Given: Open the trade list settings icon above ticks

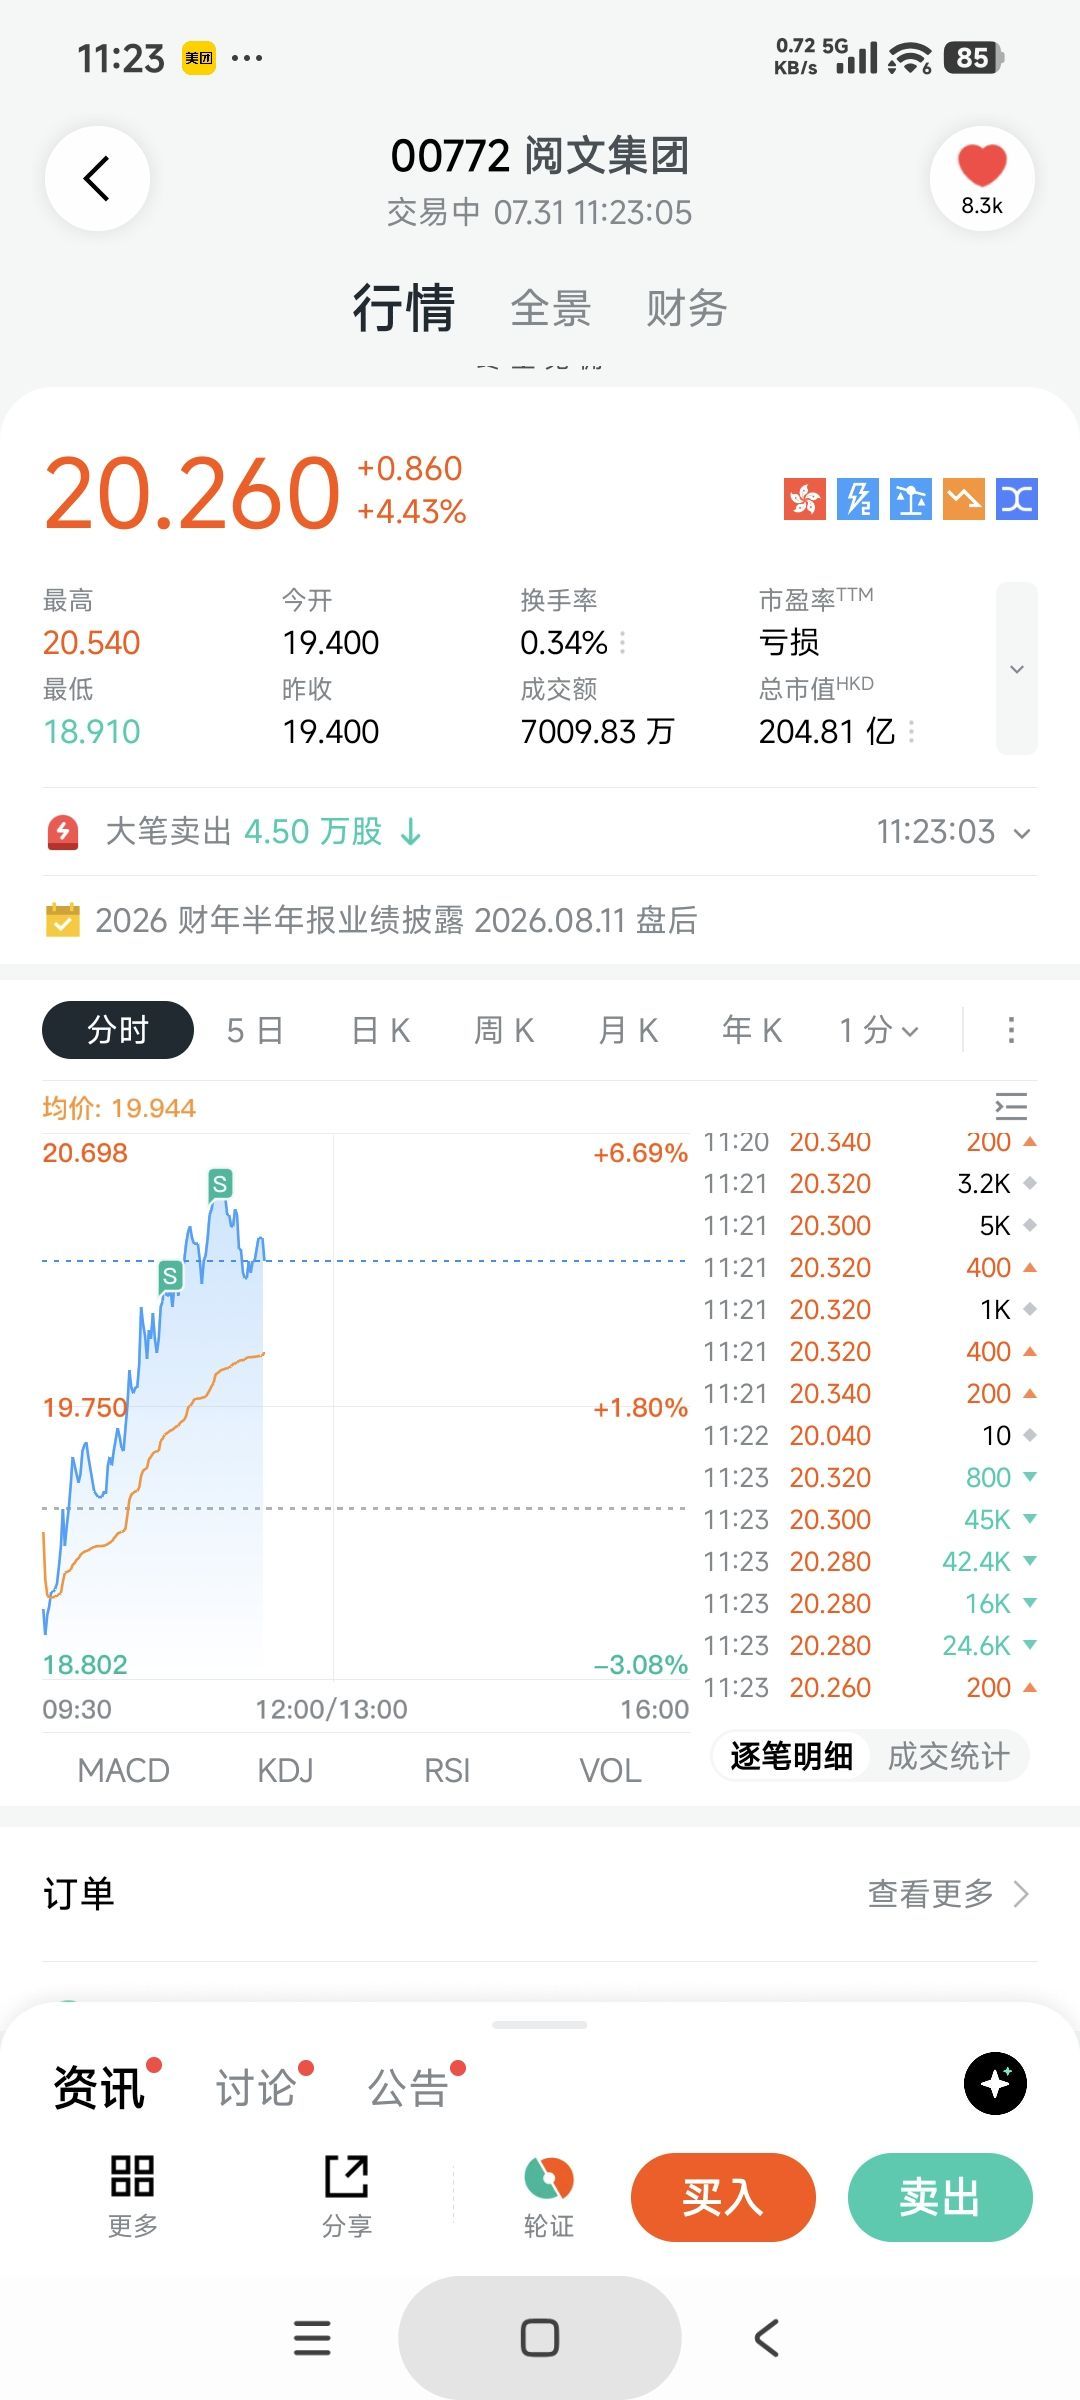Looking at the screenshot, I should coord(1011,1106).
